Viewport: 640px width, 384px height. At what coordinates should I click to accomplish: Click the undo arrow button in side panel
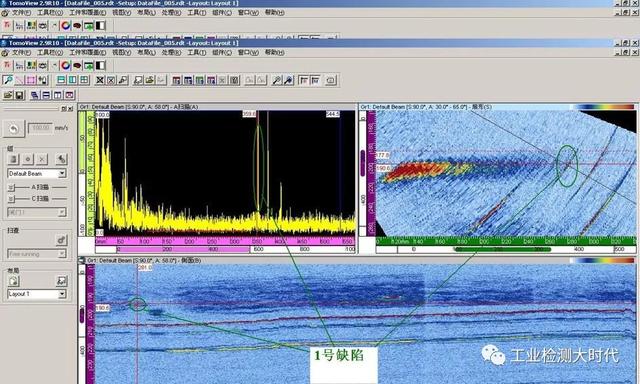[13, 129]
